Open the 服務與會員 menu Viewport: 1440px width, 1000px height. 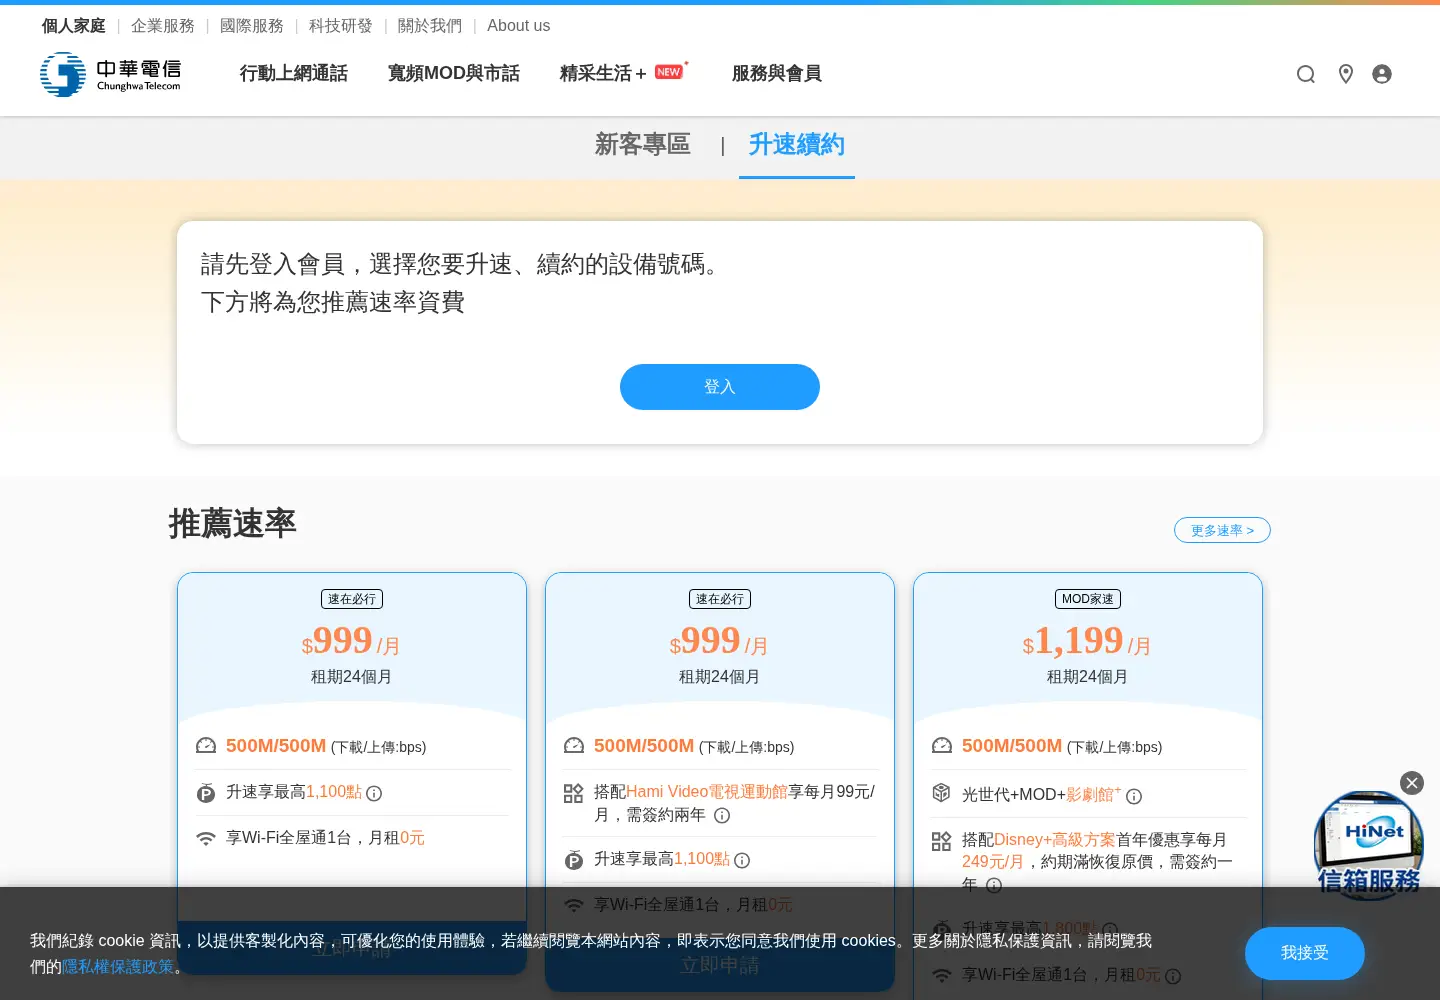[777, 74]
